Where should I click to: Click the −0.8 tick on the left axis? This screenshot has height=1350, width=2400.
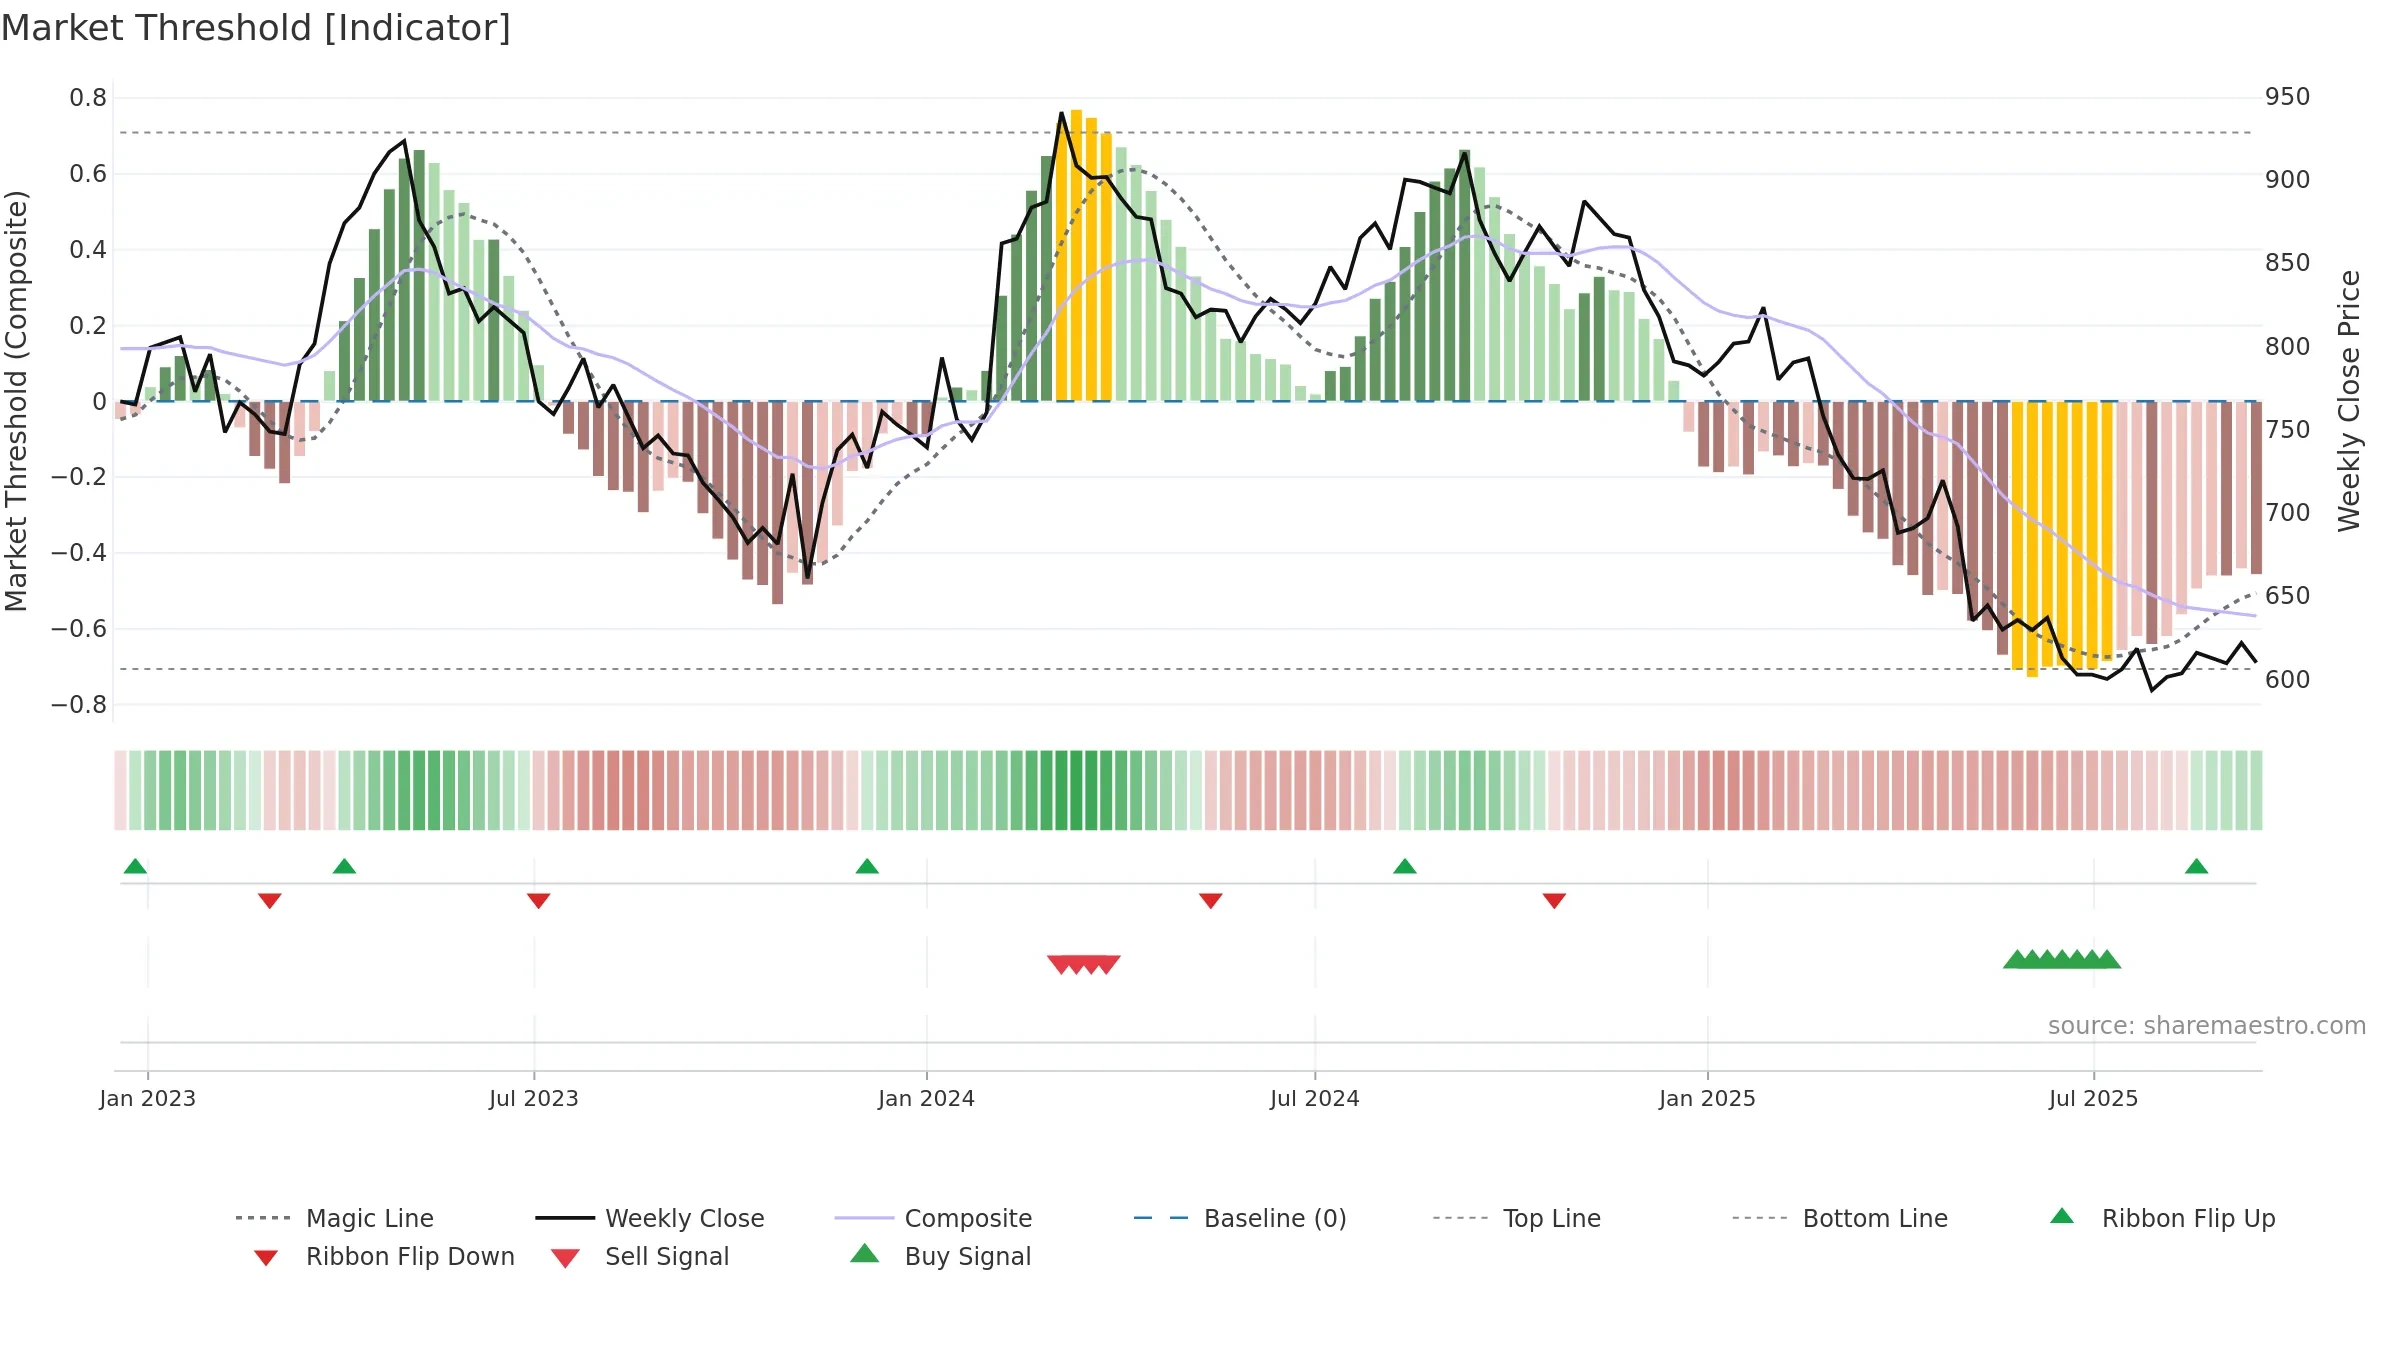79,705
